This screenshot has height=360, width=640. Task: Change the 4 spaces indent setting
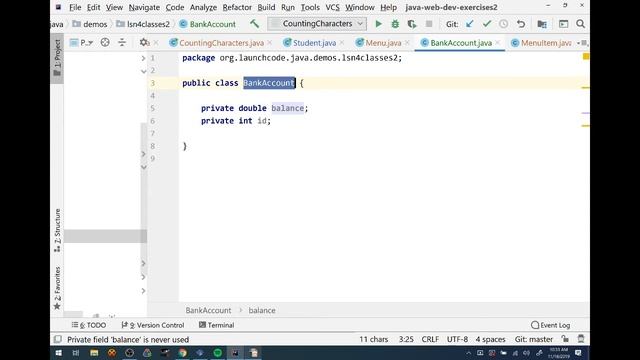[490, 339]
